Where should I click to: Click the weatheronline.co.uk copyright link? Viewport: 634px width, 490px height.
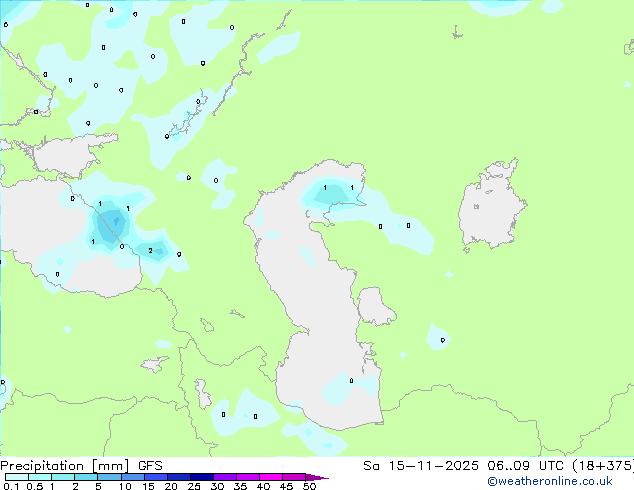(550, 481)
